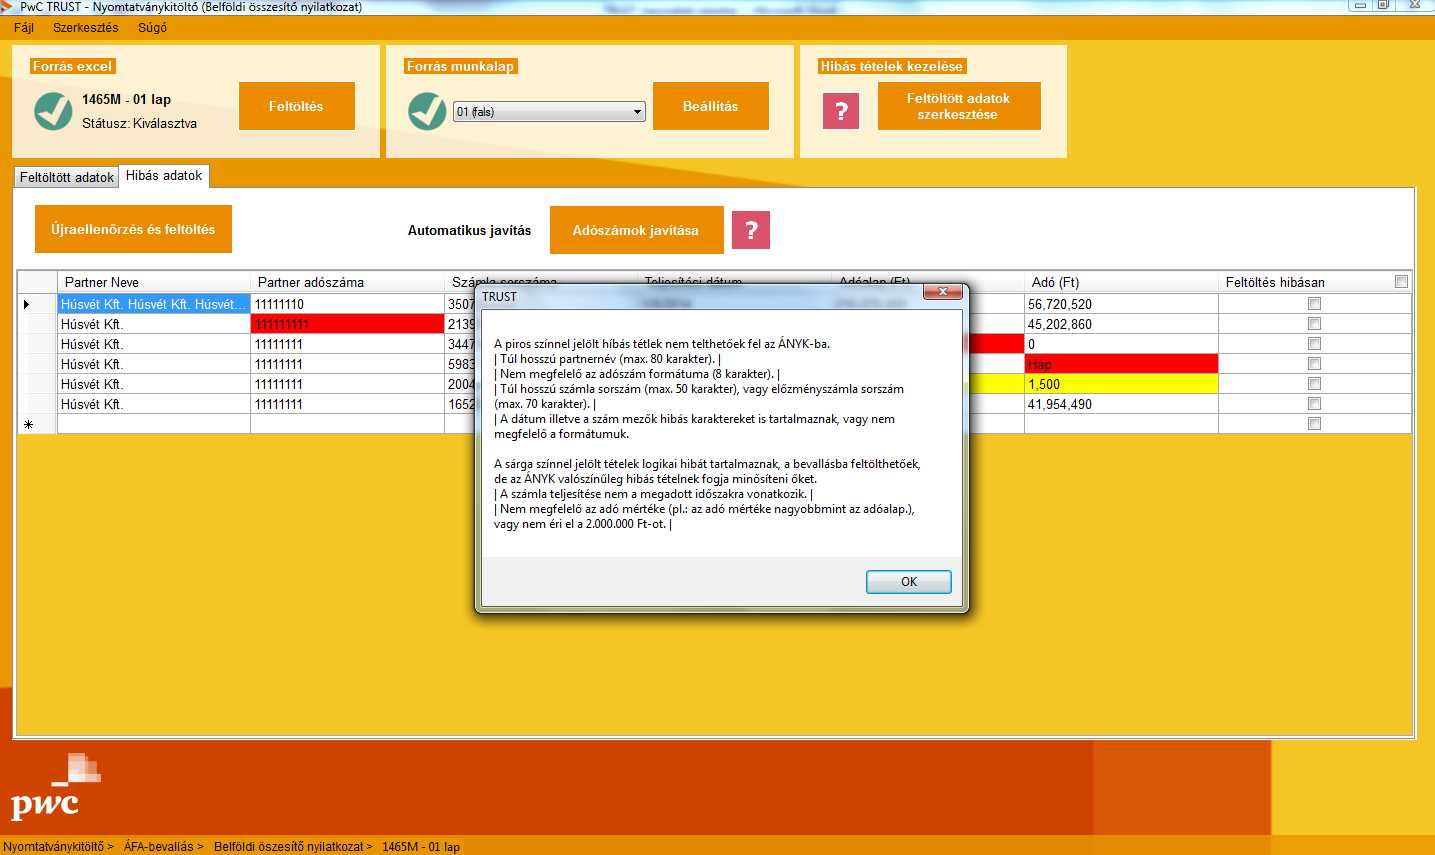Toggle checkbox in the empty new row
1435x855 pixels.
click(1314, 424)
